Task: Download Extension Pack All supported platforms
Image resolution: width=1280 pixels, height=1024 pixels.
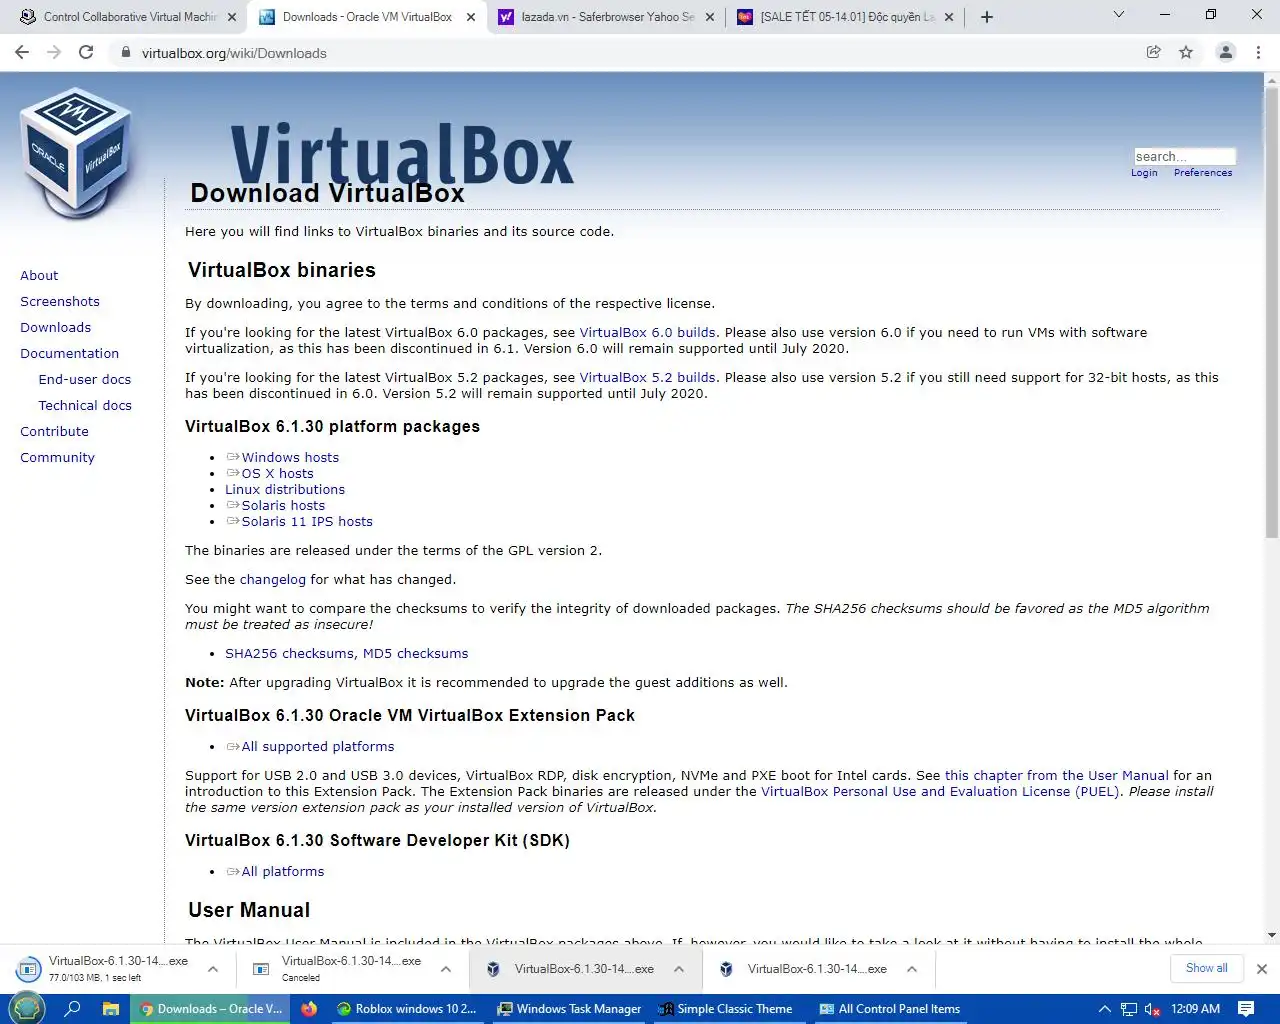Action: click(x=318, y=747)
